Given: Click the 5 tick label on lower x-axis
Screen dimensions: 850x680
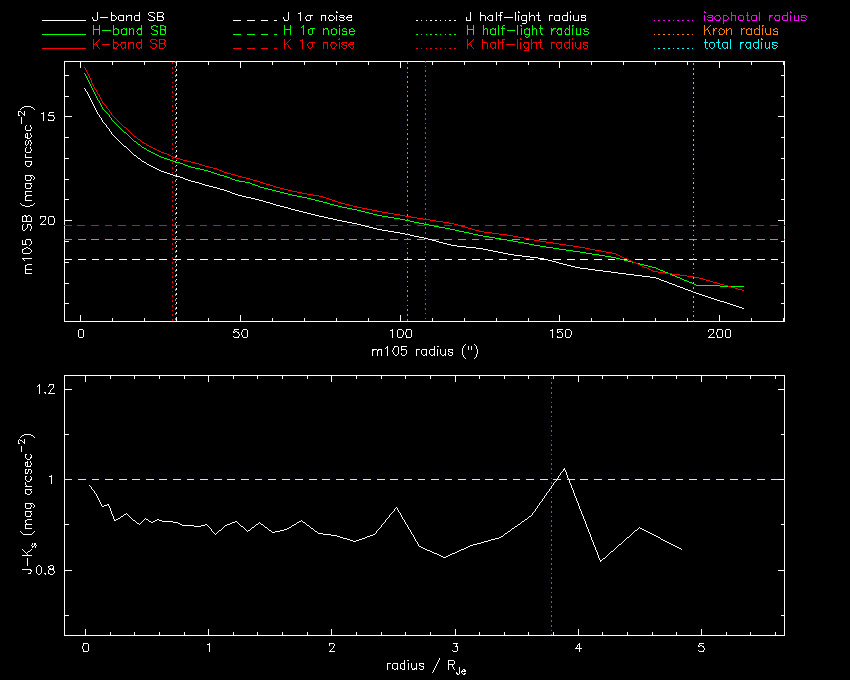Looking at the screenshot, I should point(701,649).
